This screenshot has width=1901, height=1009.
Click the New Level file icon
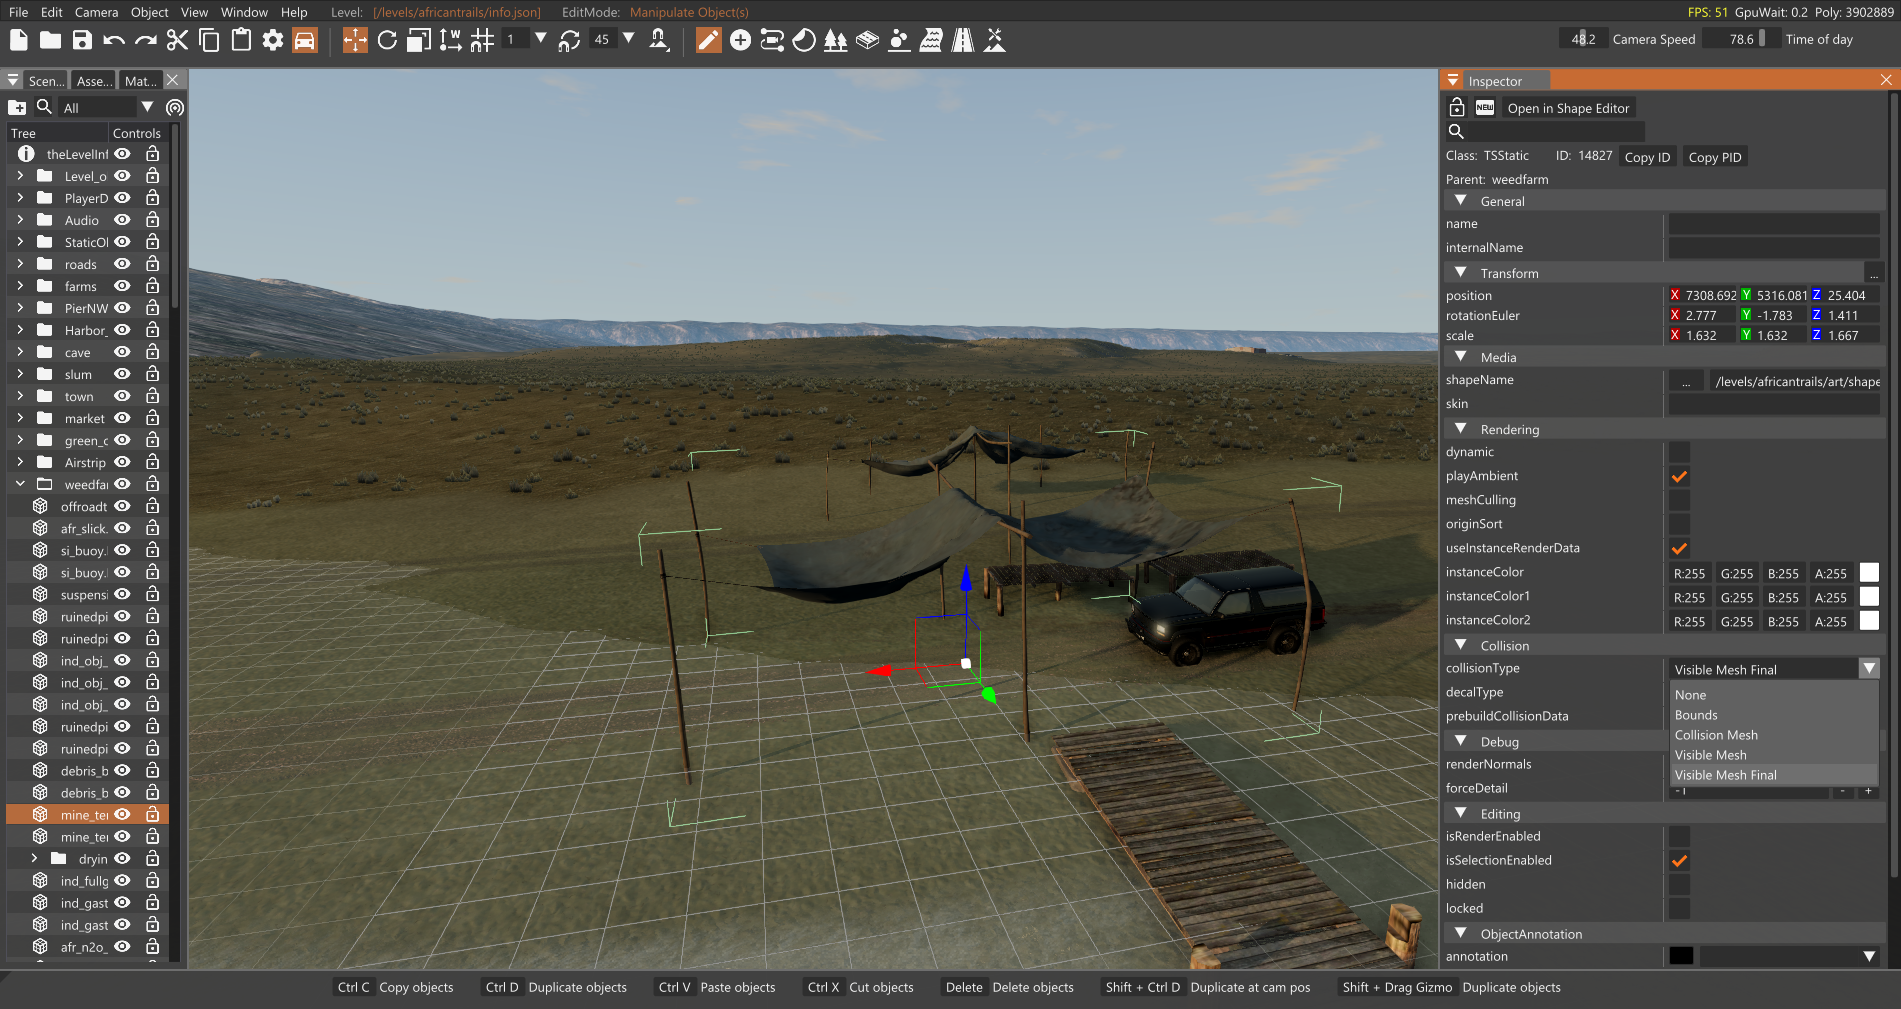click(18, 40)
